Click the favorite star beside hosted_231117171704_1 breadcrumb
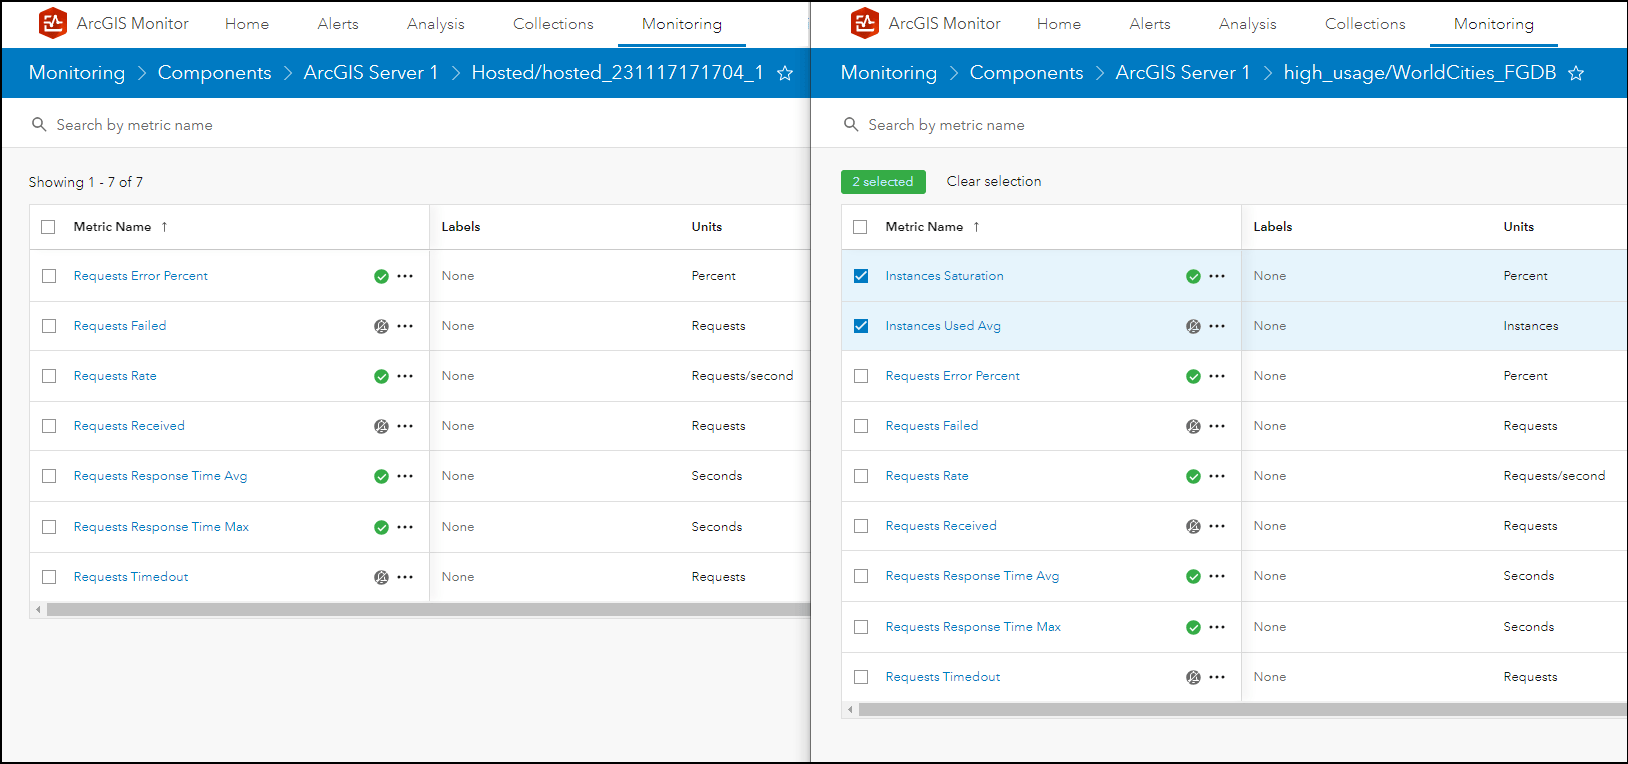This screenshot has width=1628, height=764. 785,73
